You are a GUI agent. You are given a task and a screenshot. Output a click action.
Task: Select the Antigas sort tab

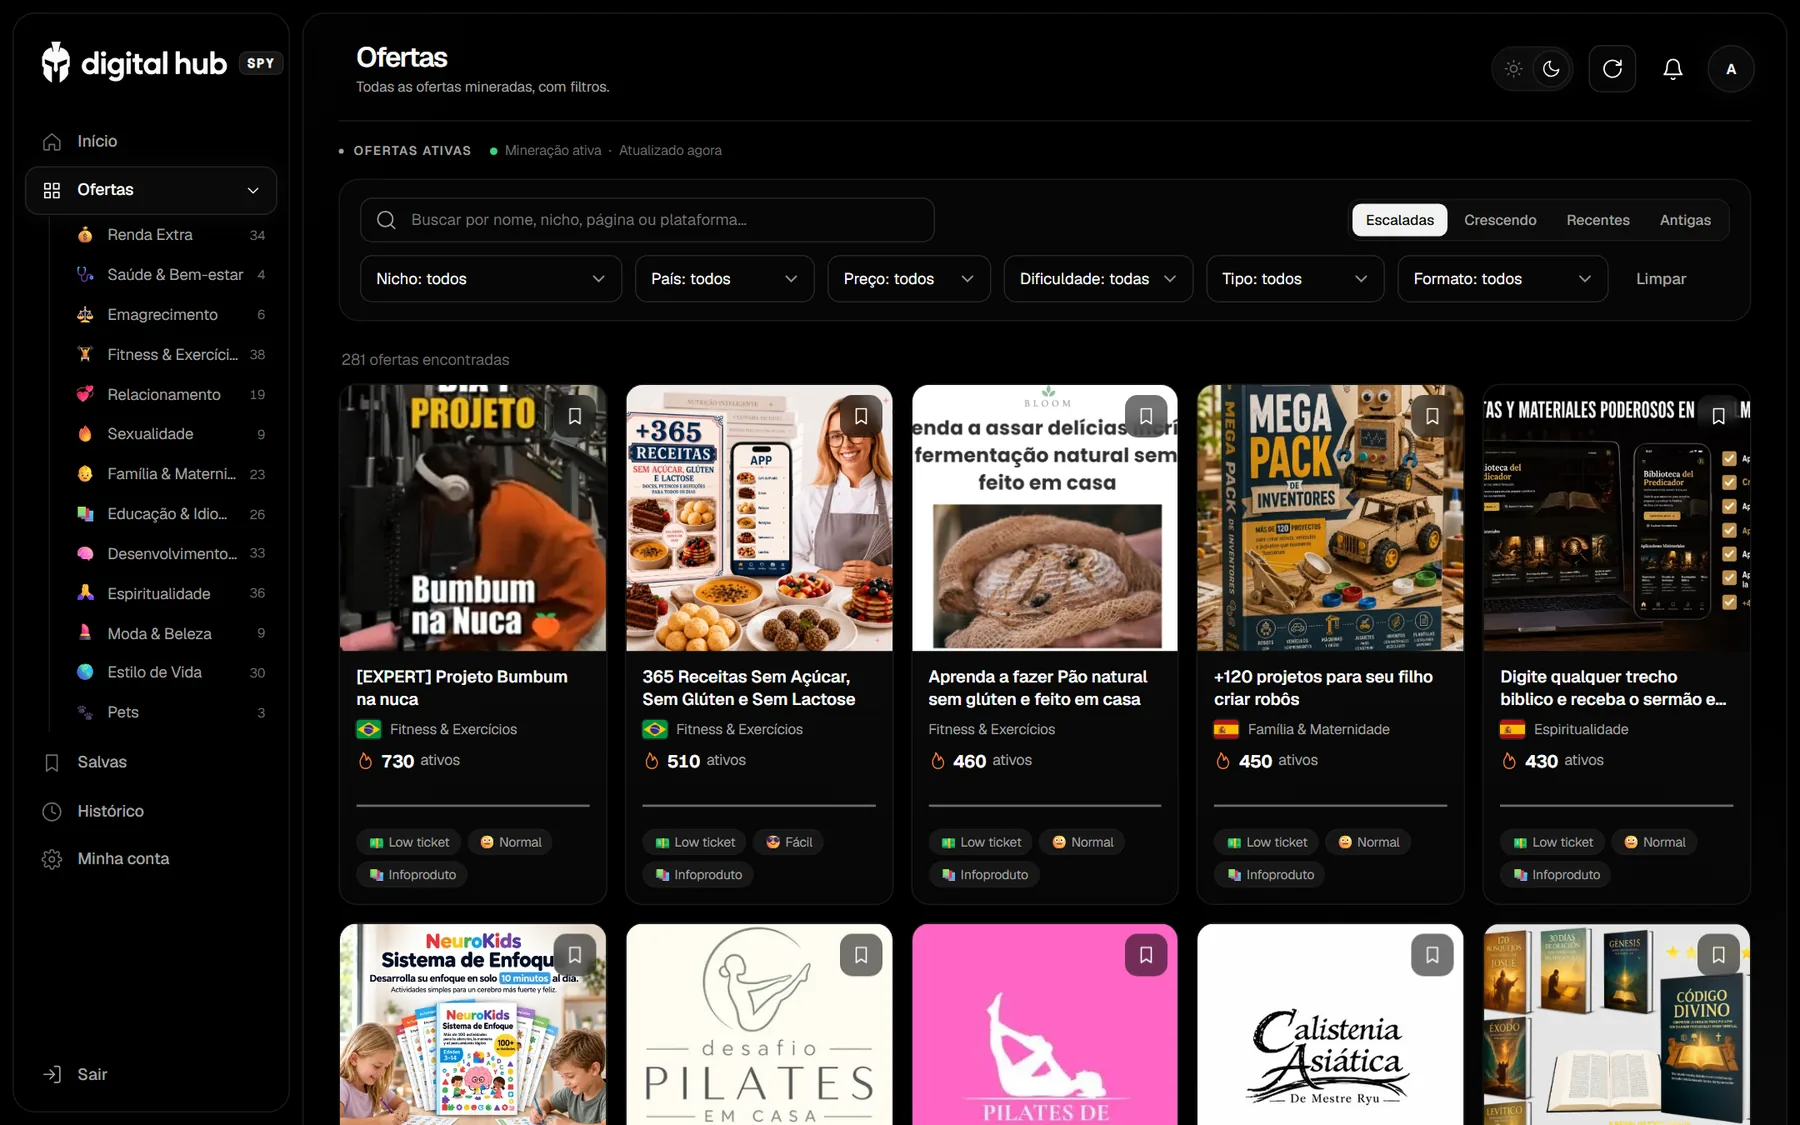(1685, 220)
